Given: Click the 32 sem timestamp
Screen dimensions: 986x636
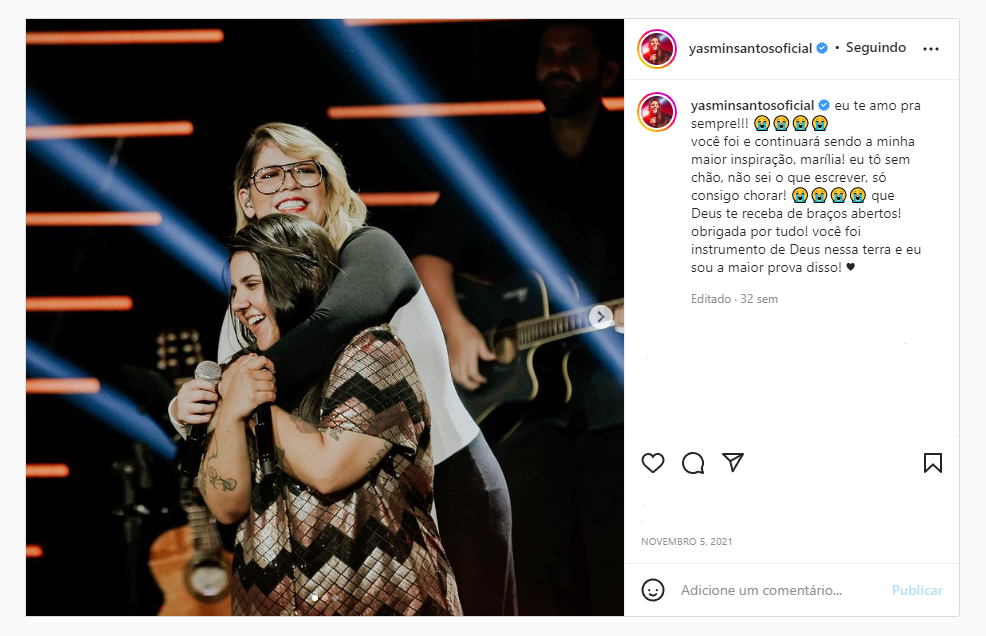Looking at the screenshot, I should (x=759, y=299).
